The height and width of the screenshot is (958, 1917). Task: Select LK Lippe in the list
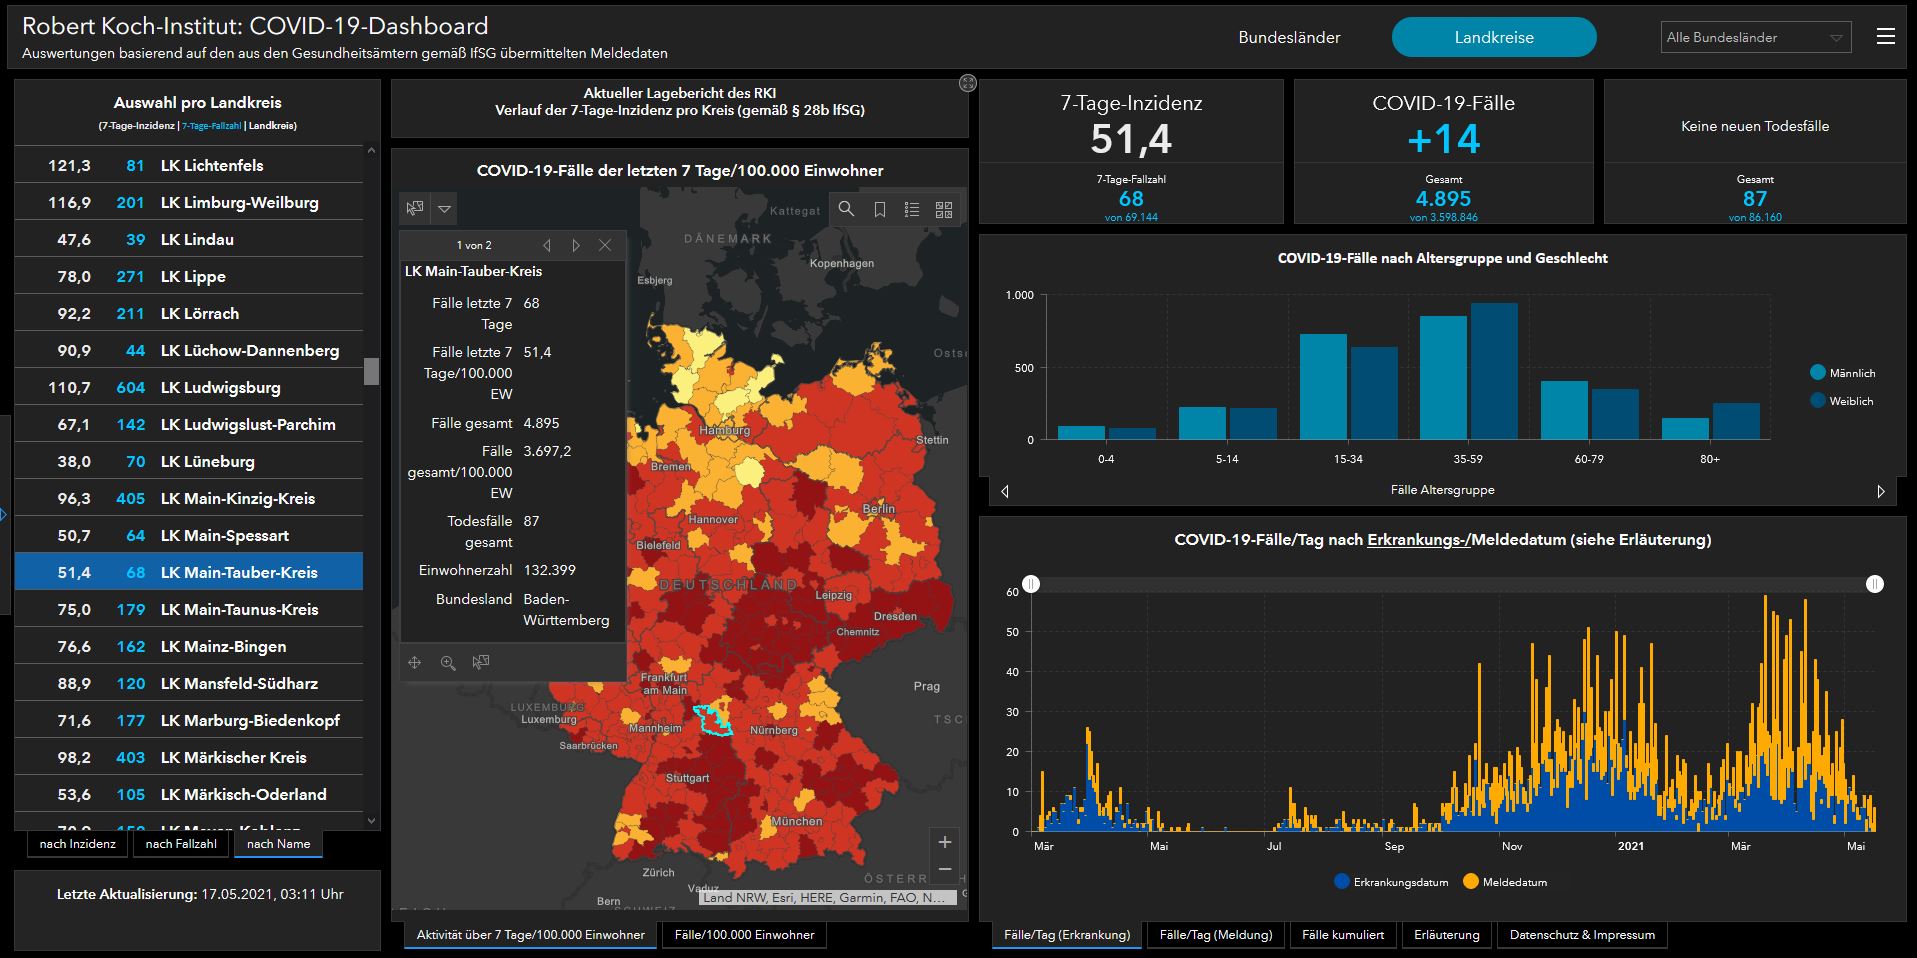(189, 276)
